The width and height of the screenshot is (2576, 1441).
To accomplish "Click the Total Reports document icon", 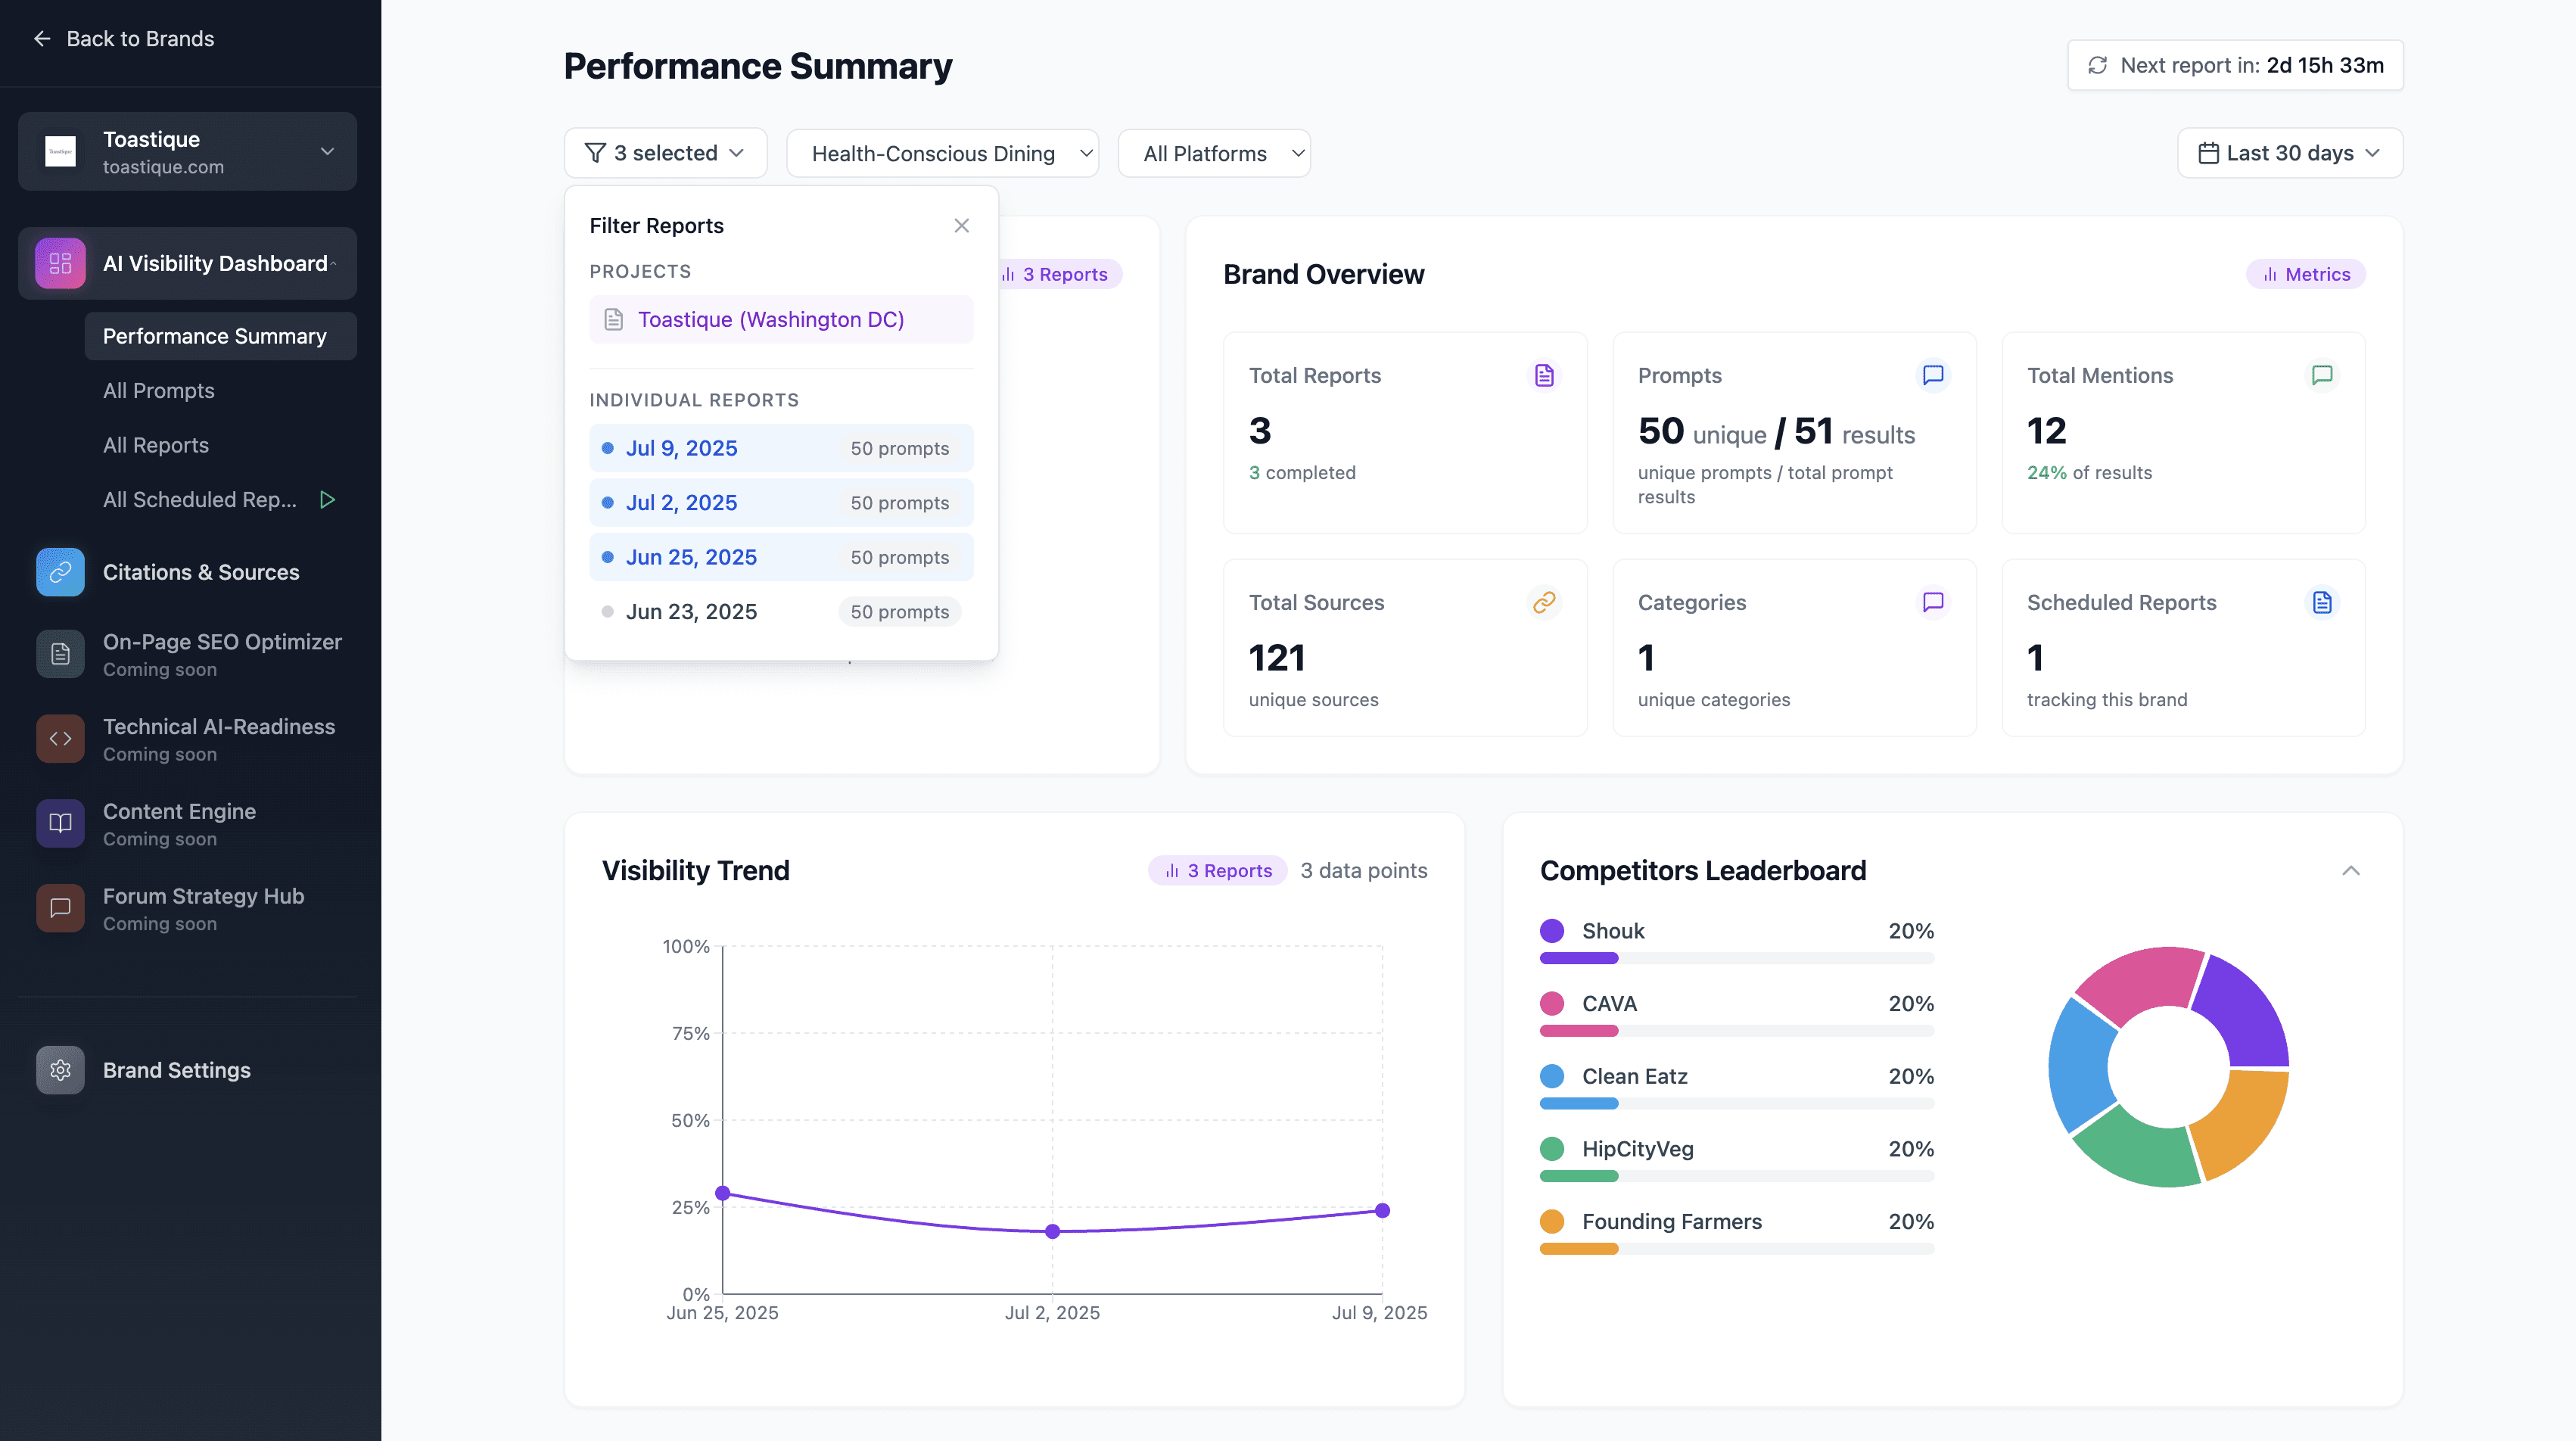I will pyautogui.click(x=1544, y=375).
